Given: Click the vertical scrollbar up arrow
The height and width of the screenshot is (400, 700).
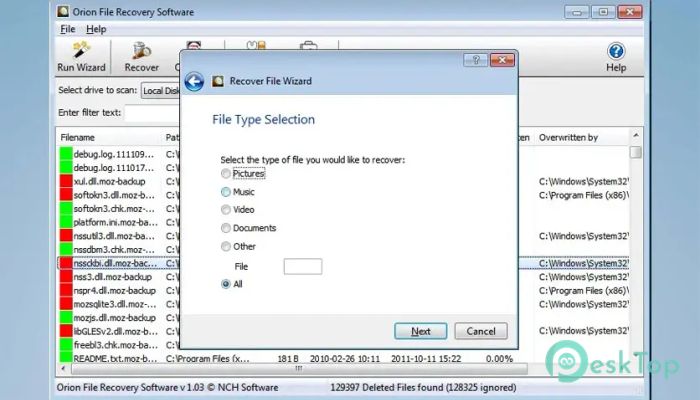Looking at the screenshot, I should pyautogui.click(x=636, y=135).
